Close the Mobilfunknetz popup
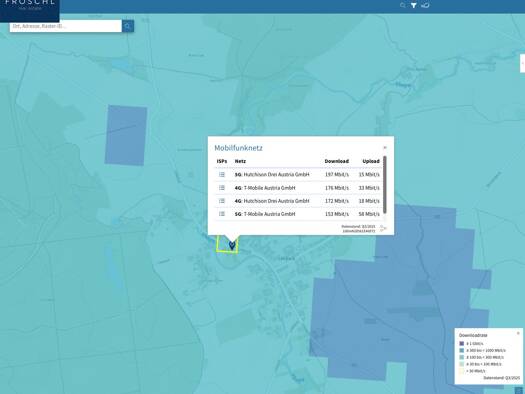 pyautogui.click(x=385, y=147)
